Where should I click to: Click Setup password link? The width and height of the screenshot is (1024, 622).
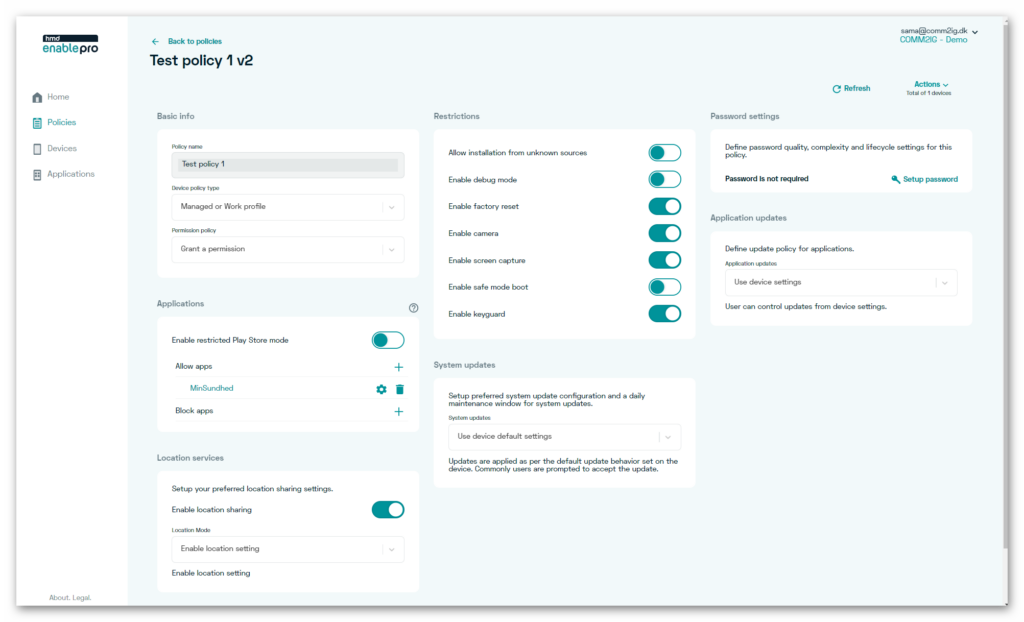click(x=924, y=180)
